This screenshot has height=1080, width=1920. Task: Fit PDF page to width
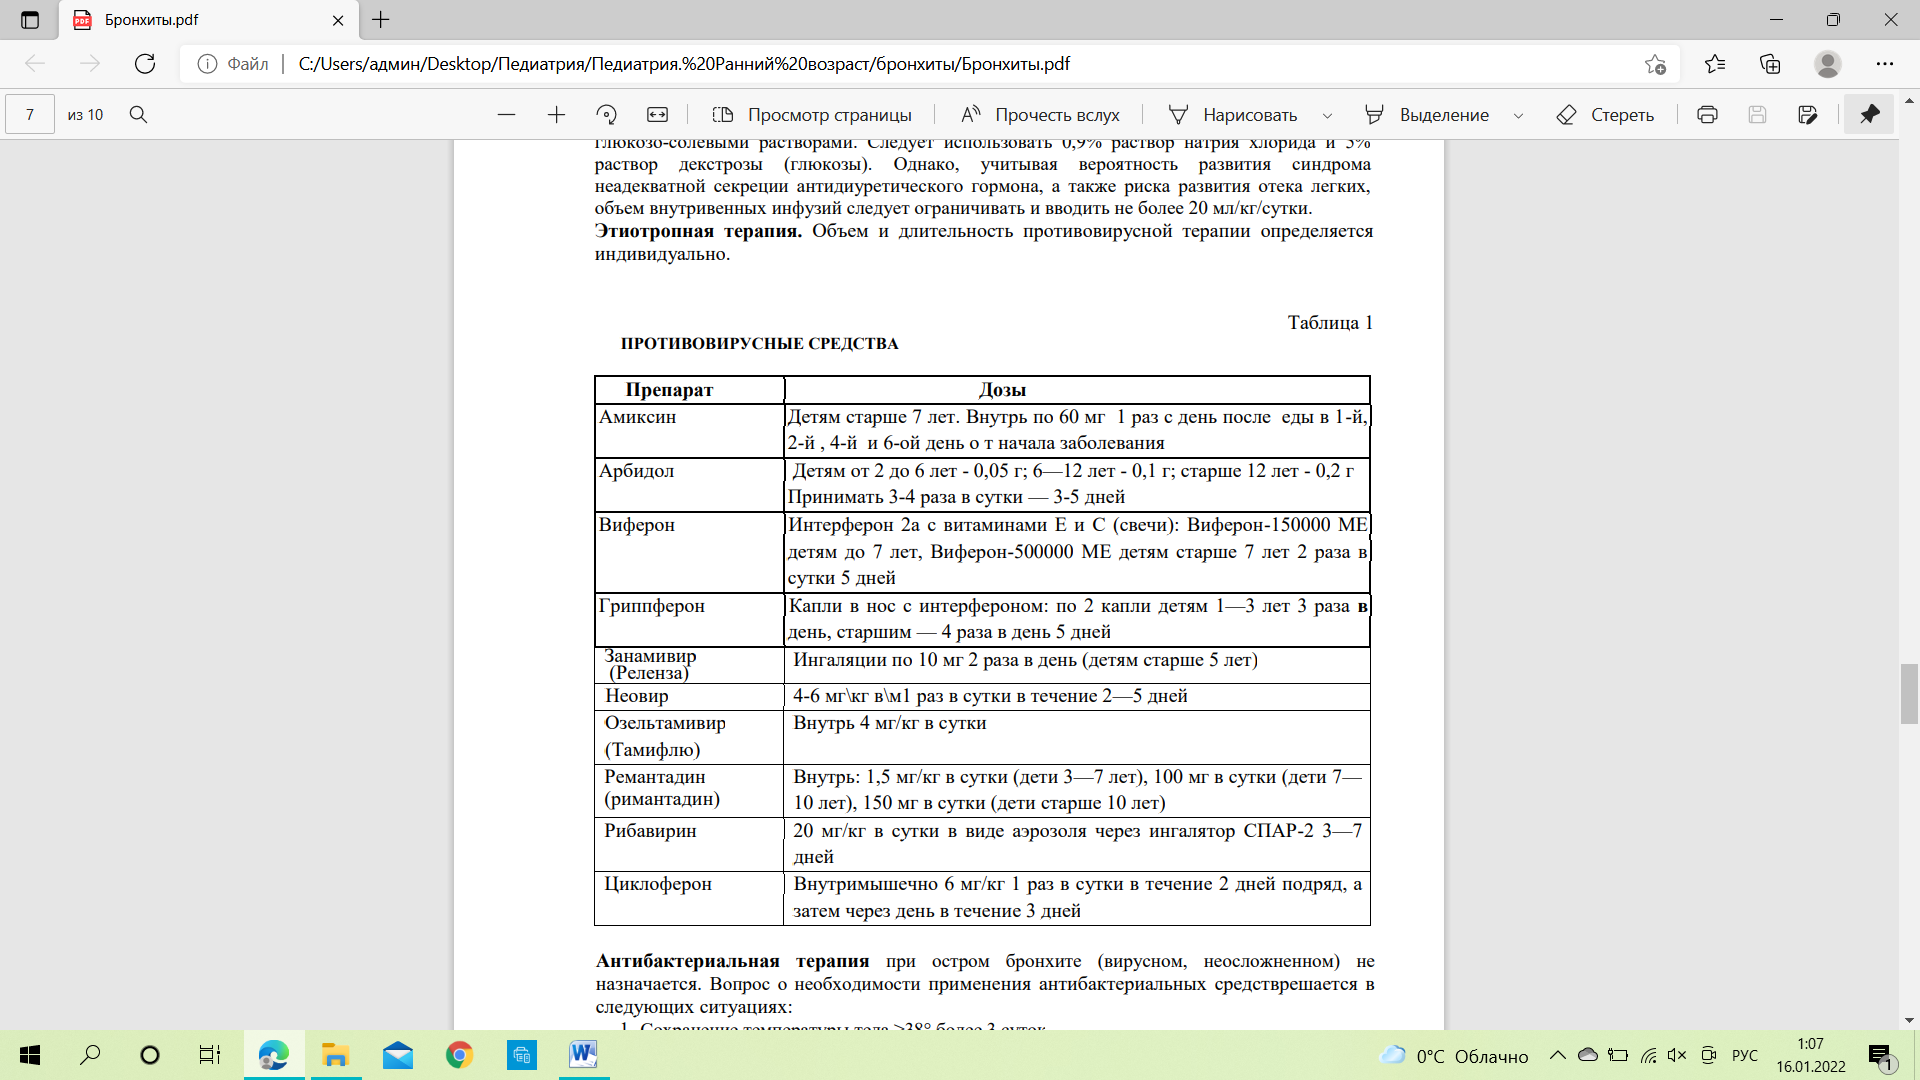point(657,115)
